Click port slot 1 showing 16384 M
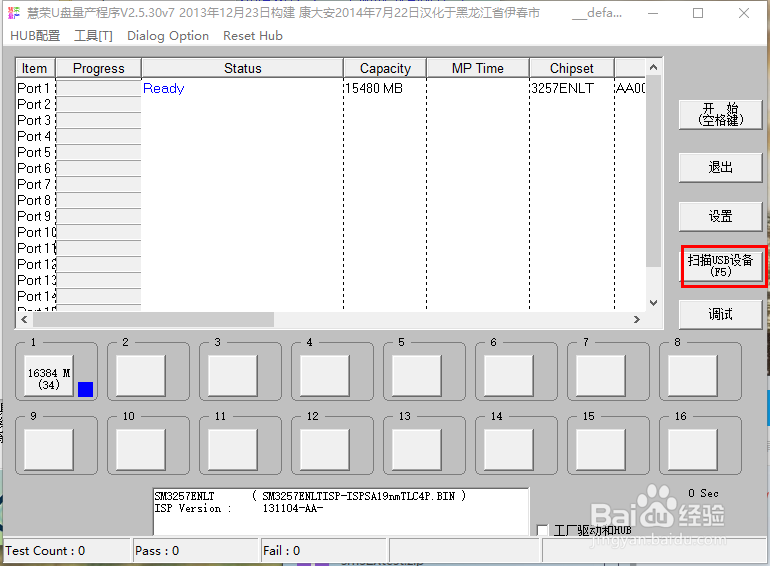The height and width of the screenshot is (566, 770). pos(49,376)
